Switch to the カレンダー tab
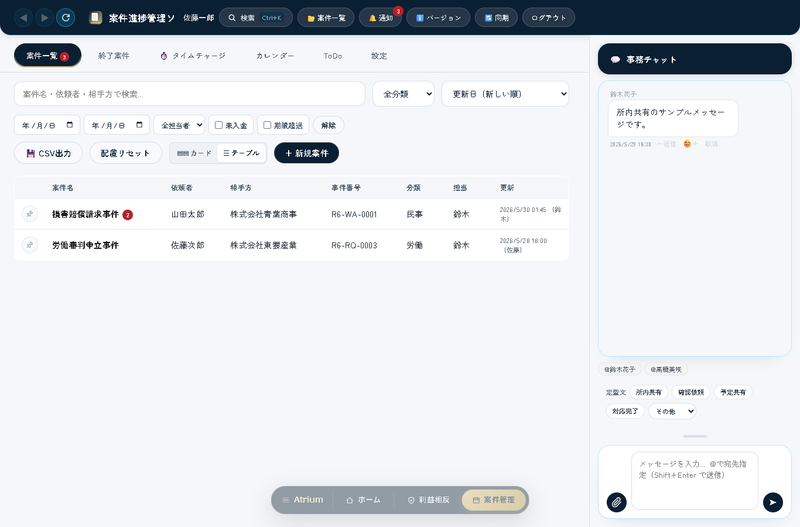The image size is (800, 527). point(275,56)
